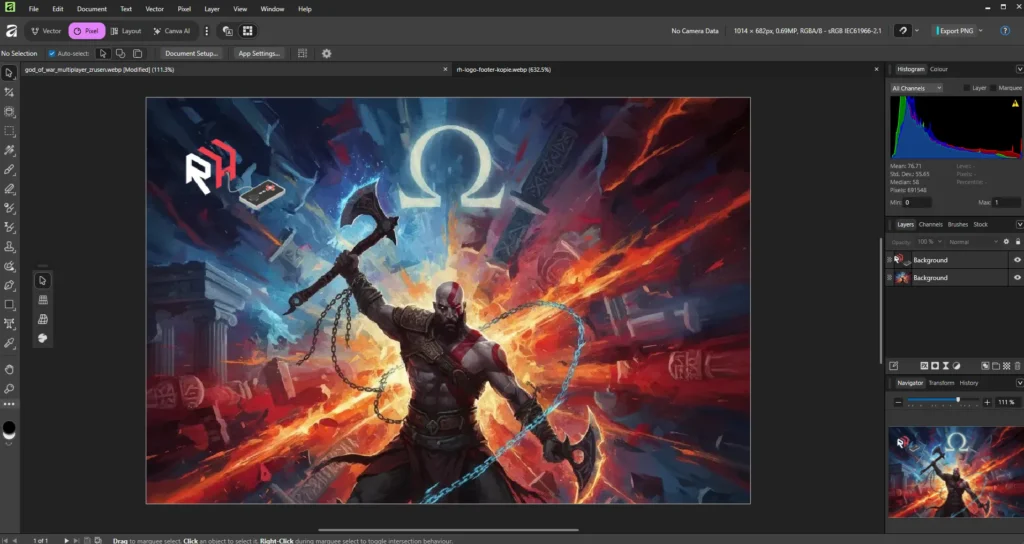Switch to the Colour tab
Viewport: 1024px width, 544px height.
938,69
